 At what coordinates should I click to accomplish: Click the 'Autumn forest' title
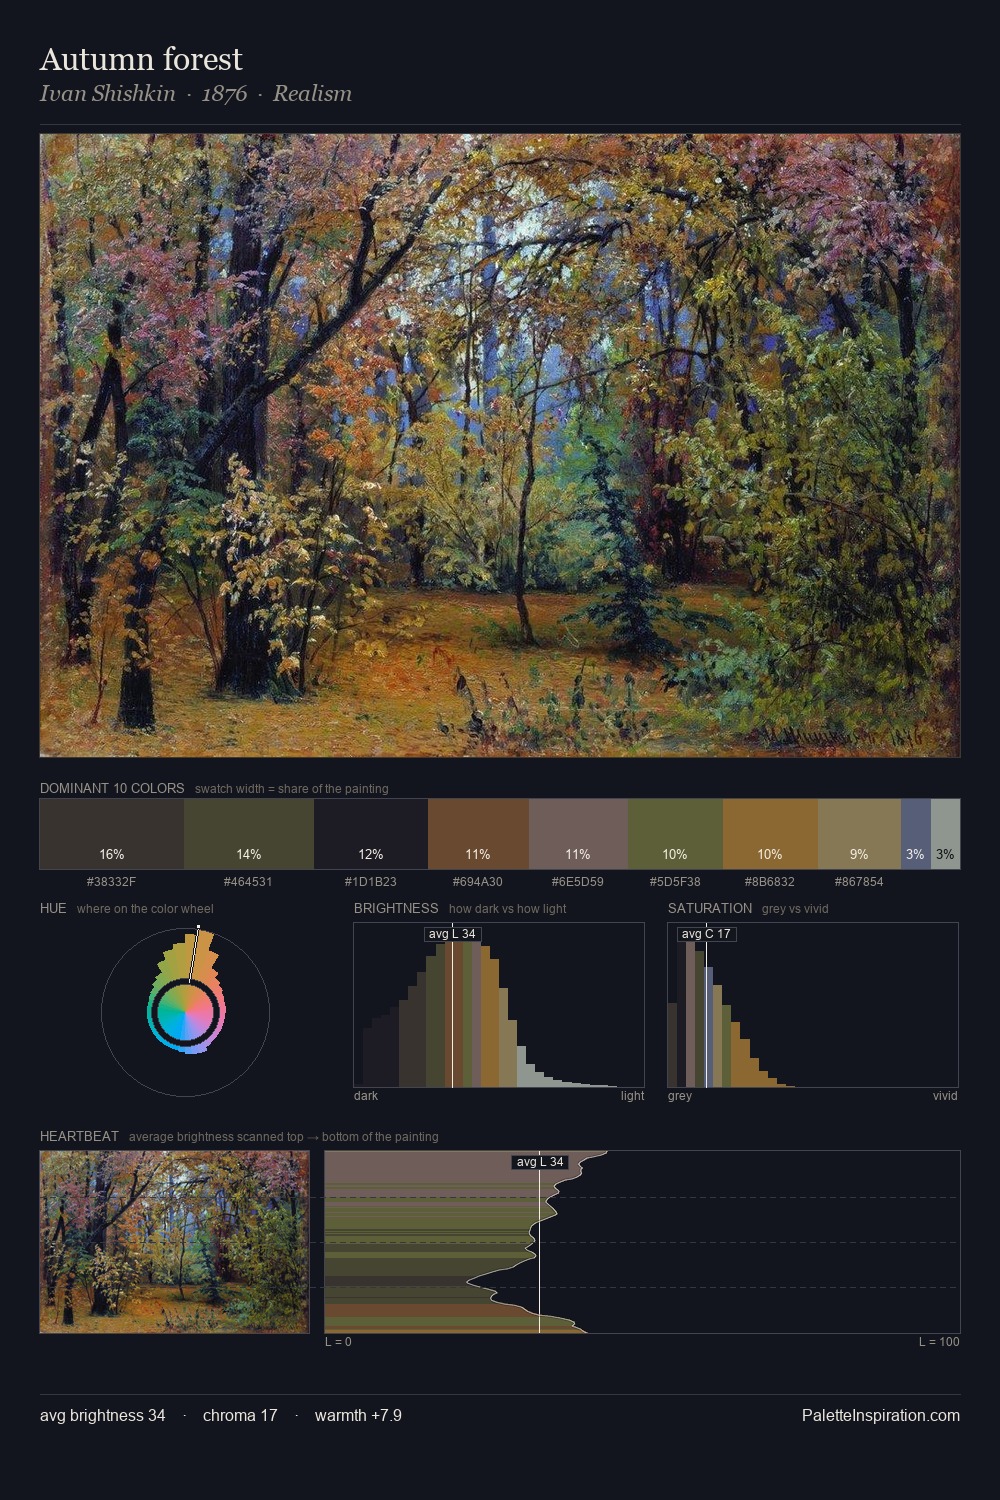coord(141,59)
